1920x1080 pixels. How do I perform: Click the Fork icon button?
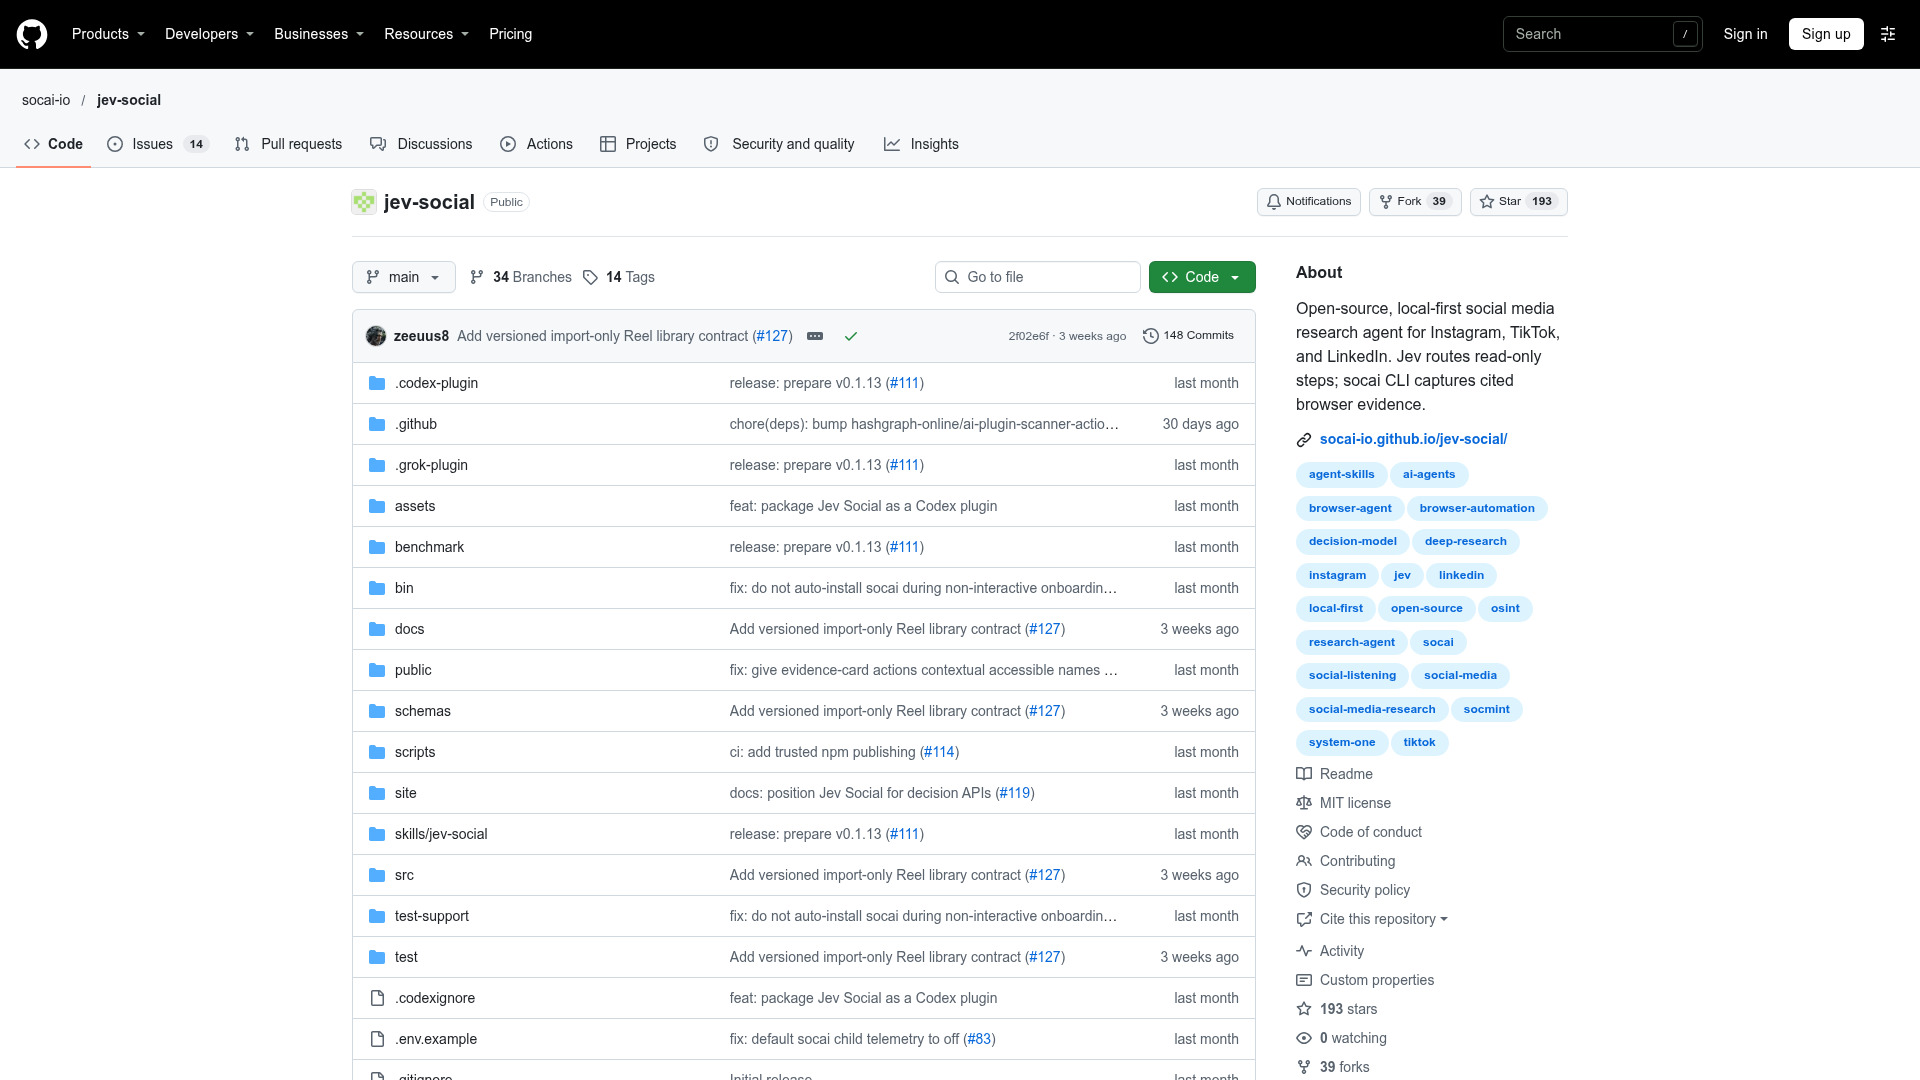pyautogui.click(x=1415, y=202)
